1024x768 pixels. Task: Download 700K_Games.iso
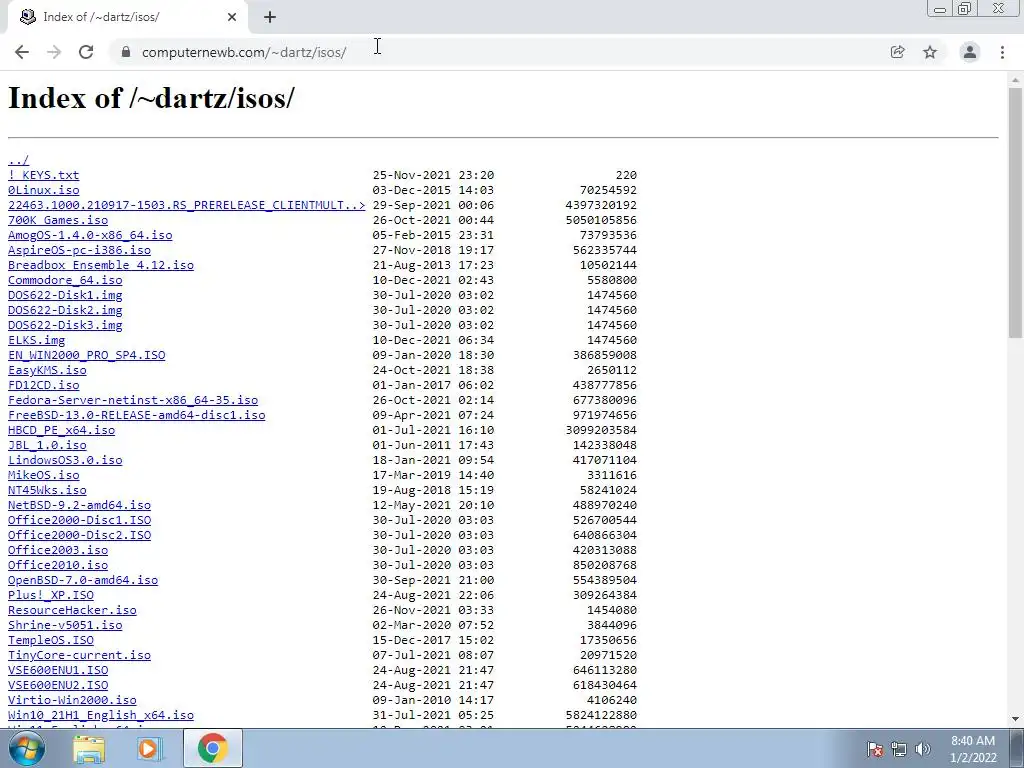58,220
